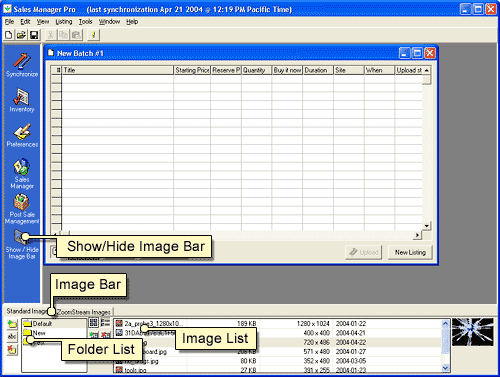500x377 pixels.
Task: Click the rename folder 'abc' icon
Action: click(12, 337)
